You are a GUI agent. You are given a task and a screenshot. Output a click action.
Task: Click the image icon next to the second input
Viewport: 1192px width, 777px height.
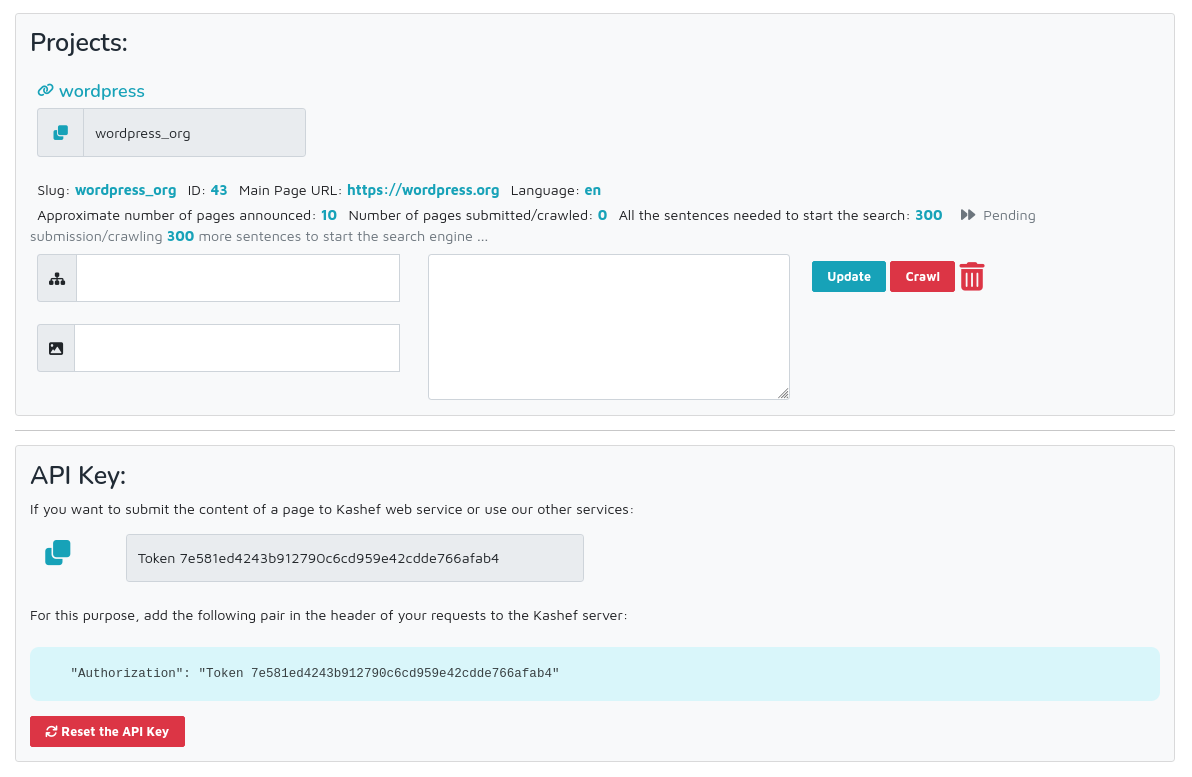tap(56, 348)
